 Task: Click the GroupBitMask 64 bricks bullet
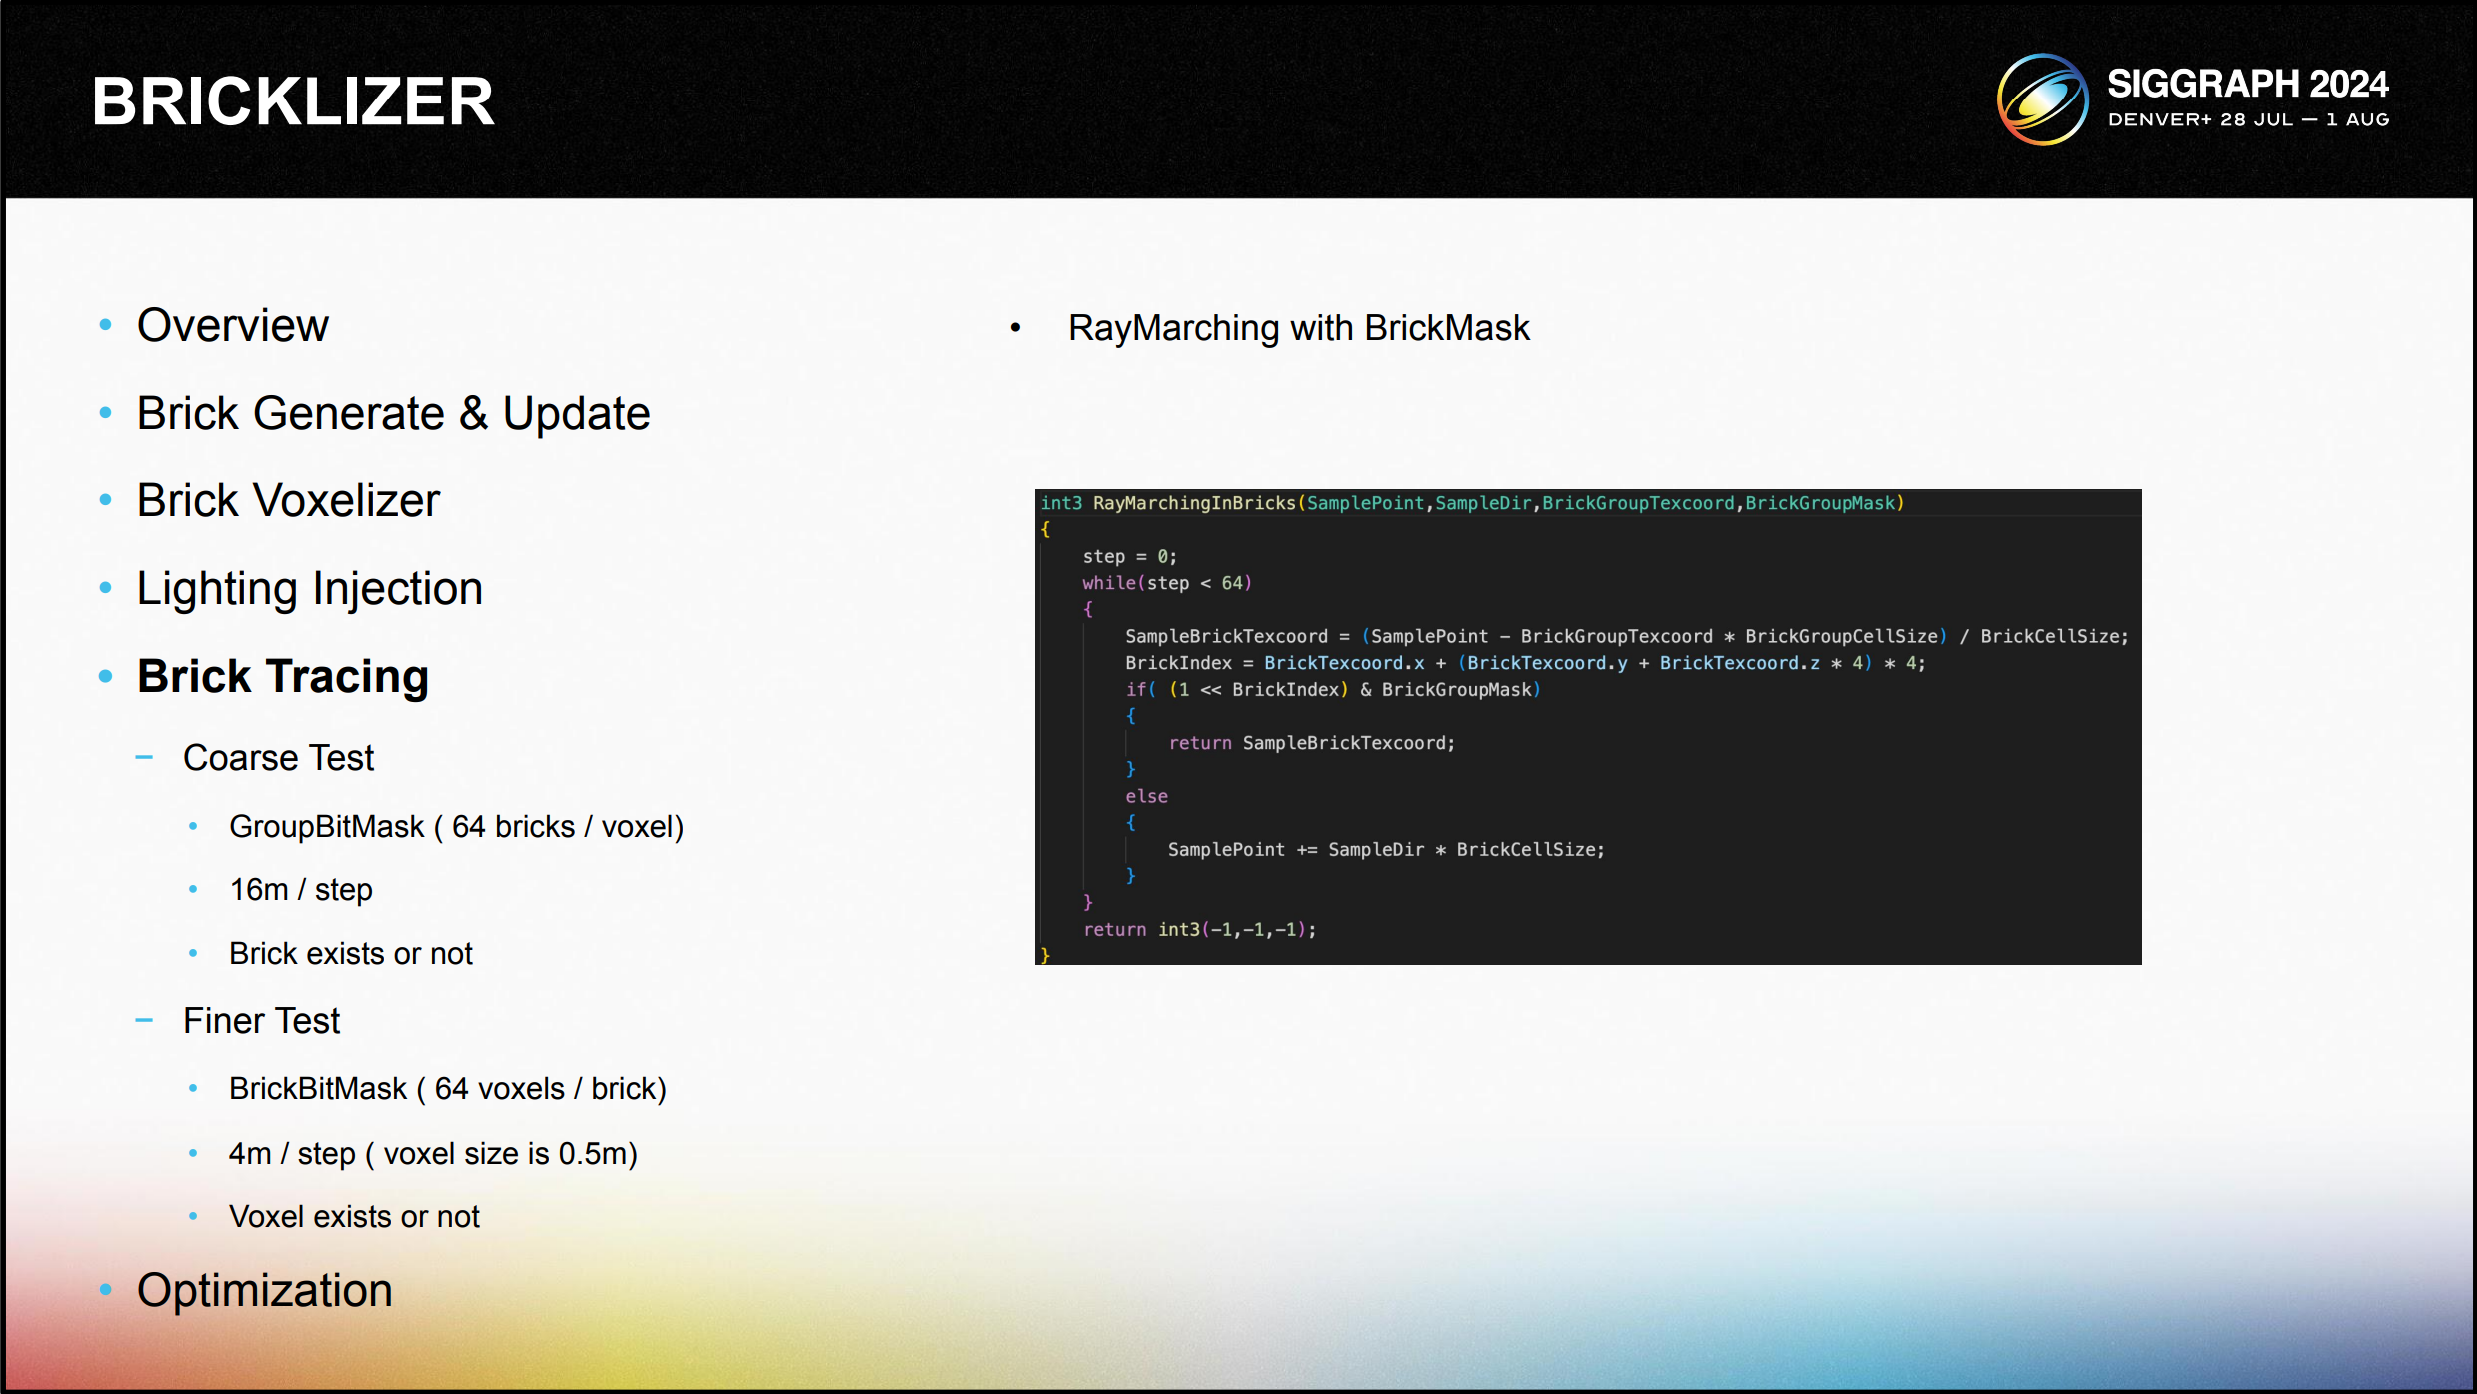(456, 827)
